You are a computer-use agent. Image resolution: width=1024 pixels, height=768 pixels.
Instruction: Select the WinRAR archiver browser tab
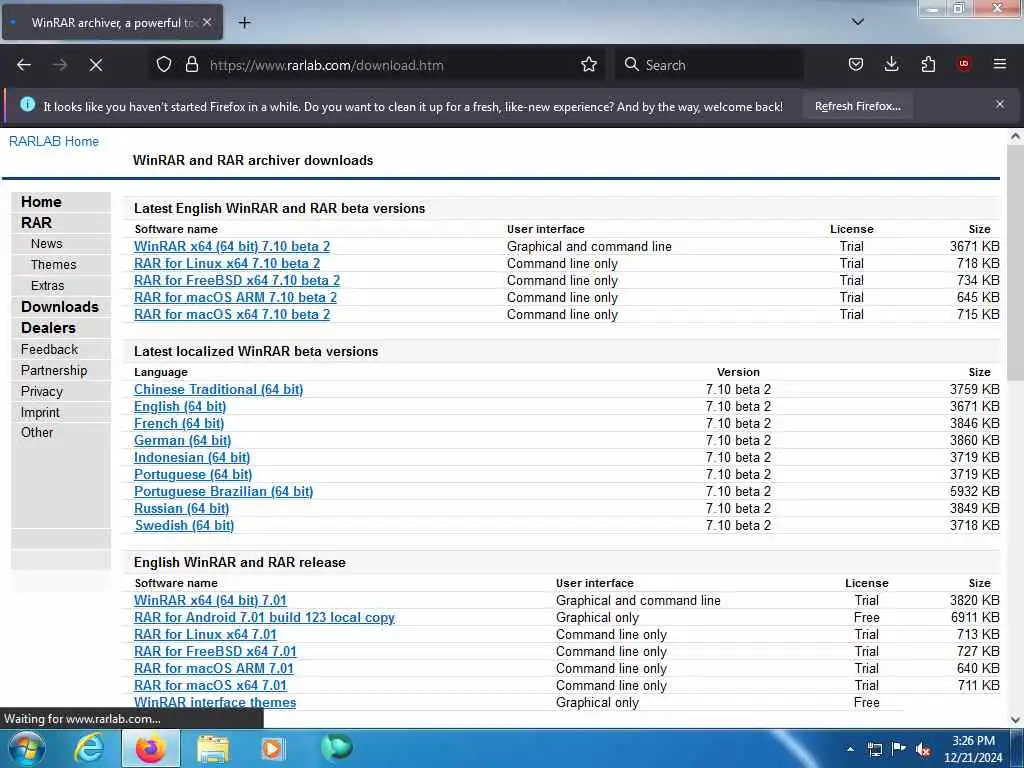pyautogui.click(x=113, y=23)
